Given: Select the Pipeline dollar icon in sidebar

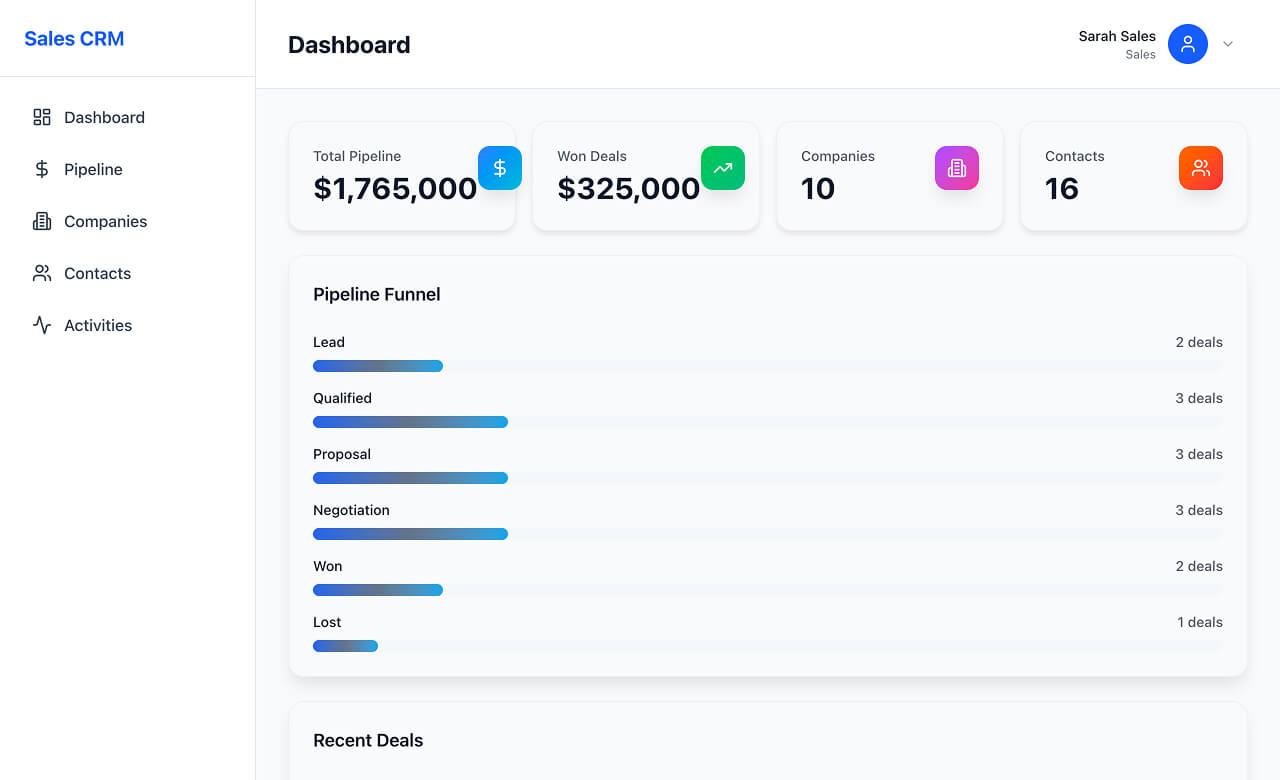Looking at the screenshot, I should point(41,169).
